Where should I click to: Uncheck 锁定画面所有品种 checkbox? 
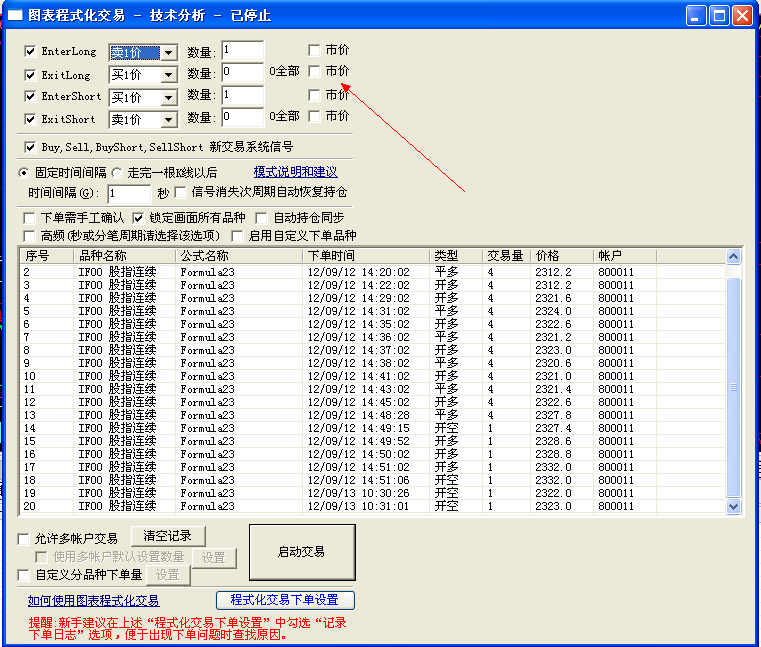tap(138, 218)
